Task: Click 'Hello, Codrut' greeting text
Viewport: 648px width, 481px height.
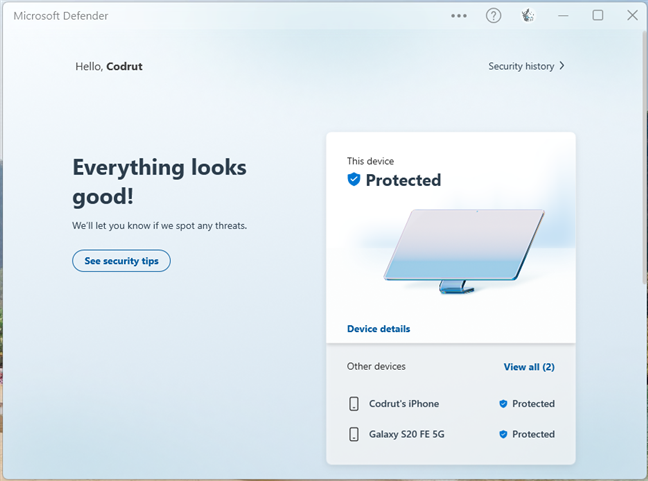Action: coord(109,67)
